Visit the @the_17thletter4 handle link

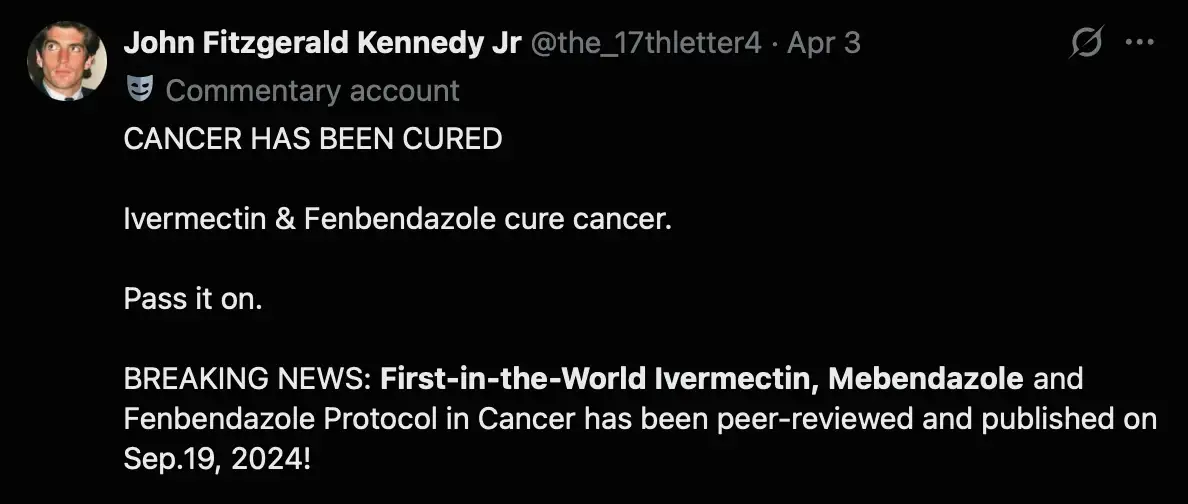(646, 43)
